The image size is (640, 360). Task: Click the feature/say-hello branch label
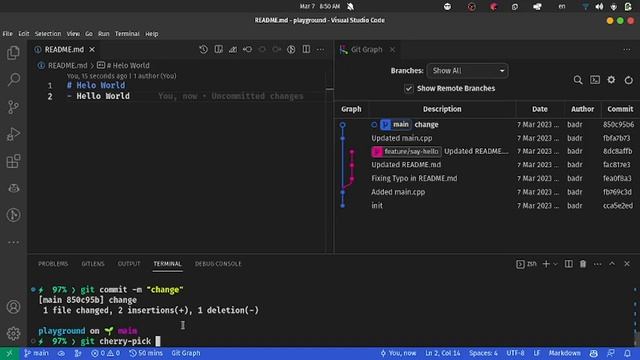pos(406,151)
